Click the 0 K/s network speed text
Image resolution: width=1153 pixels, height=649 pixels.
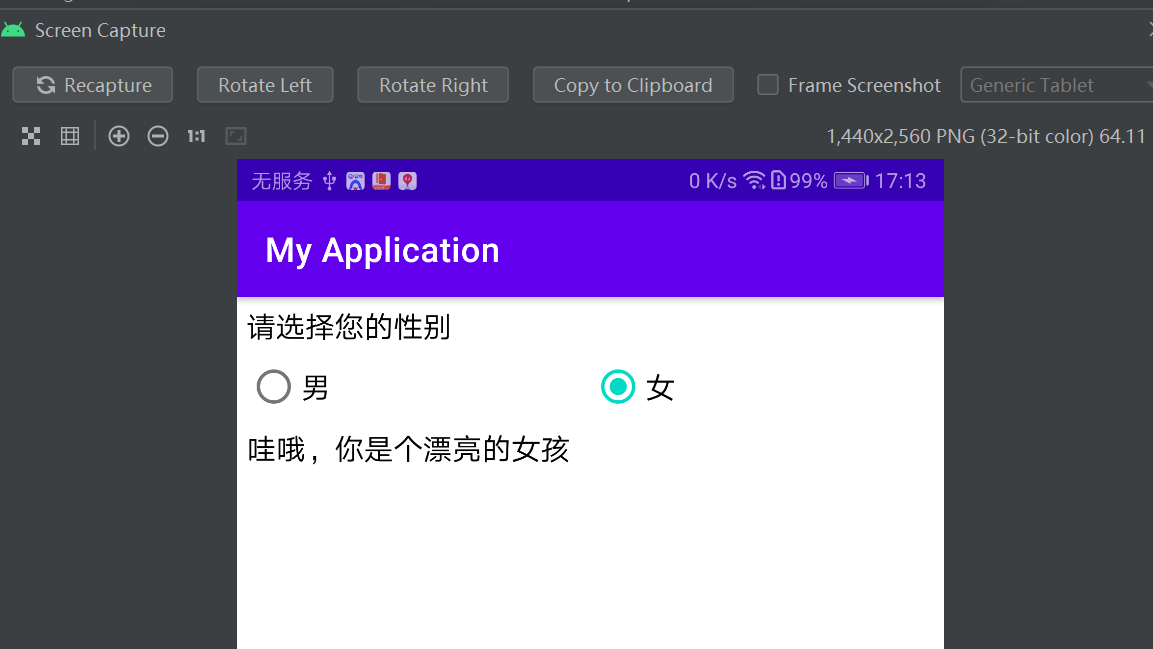click(713, 181)
